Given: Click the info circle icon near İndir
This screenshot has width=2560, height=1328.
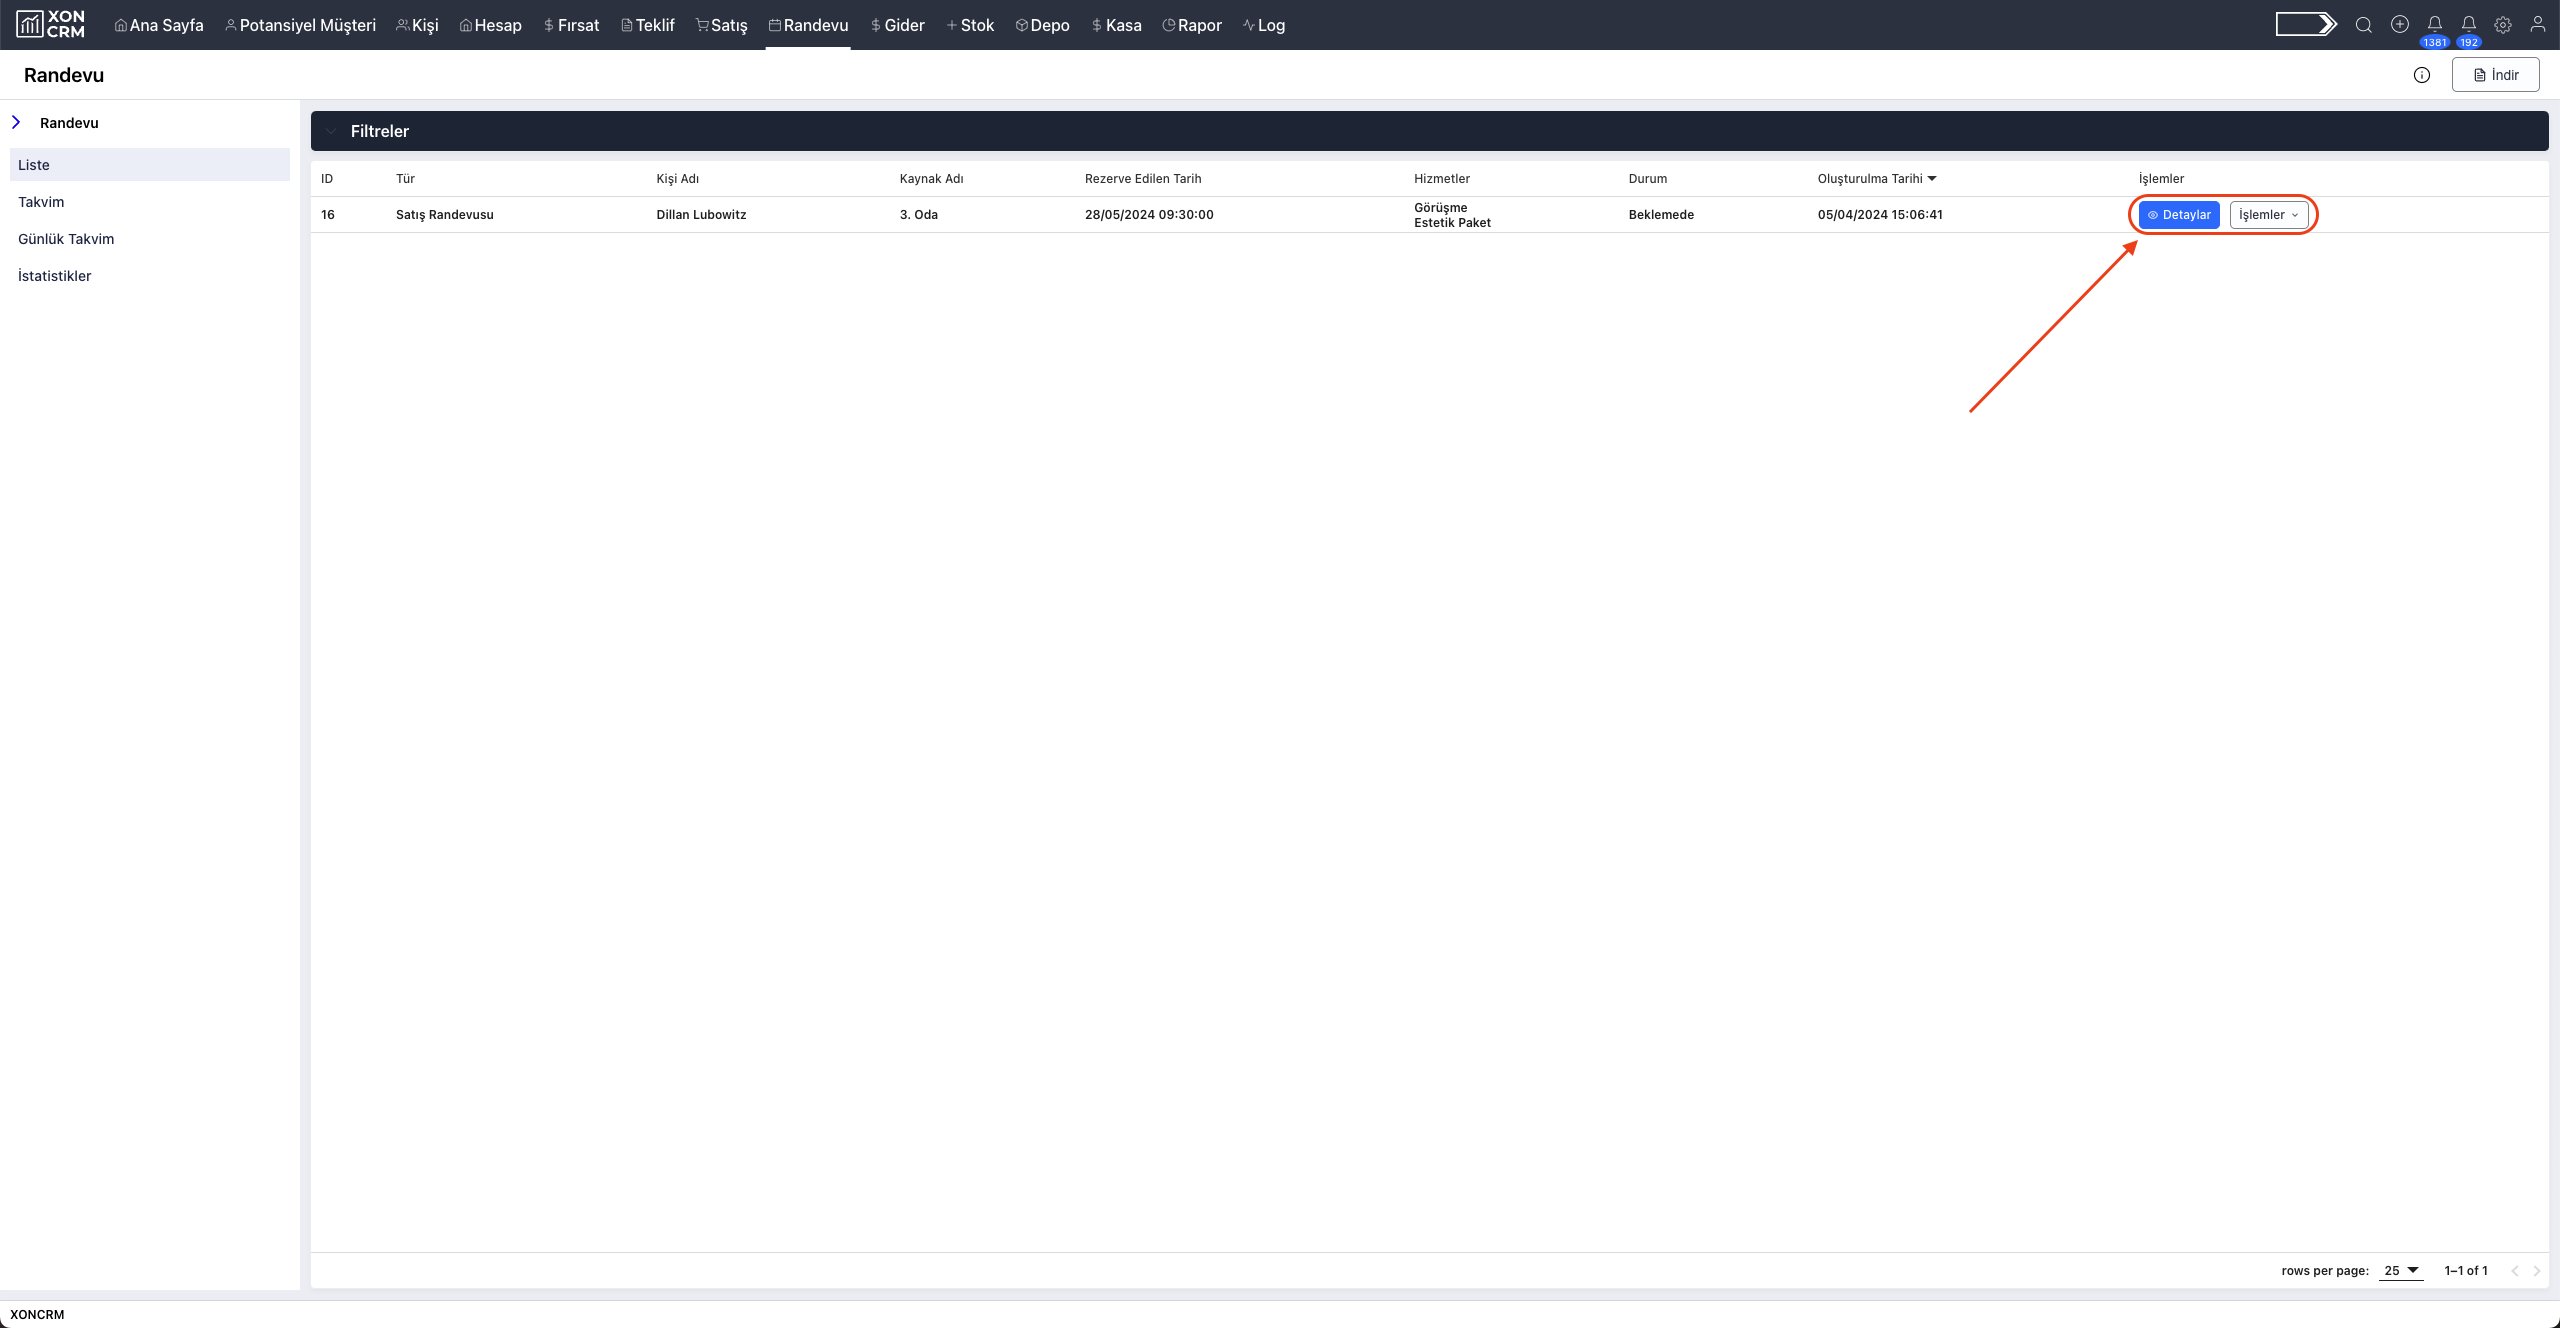Looking at the screenshot, I should [2421, 75].
